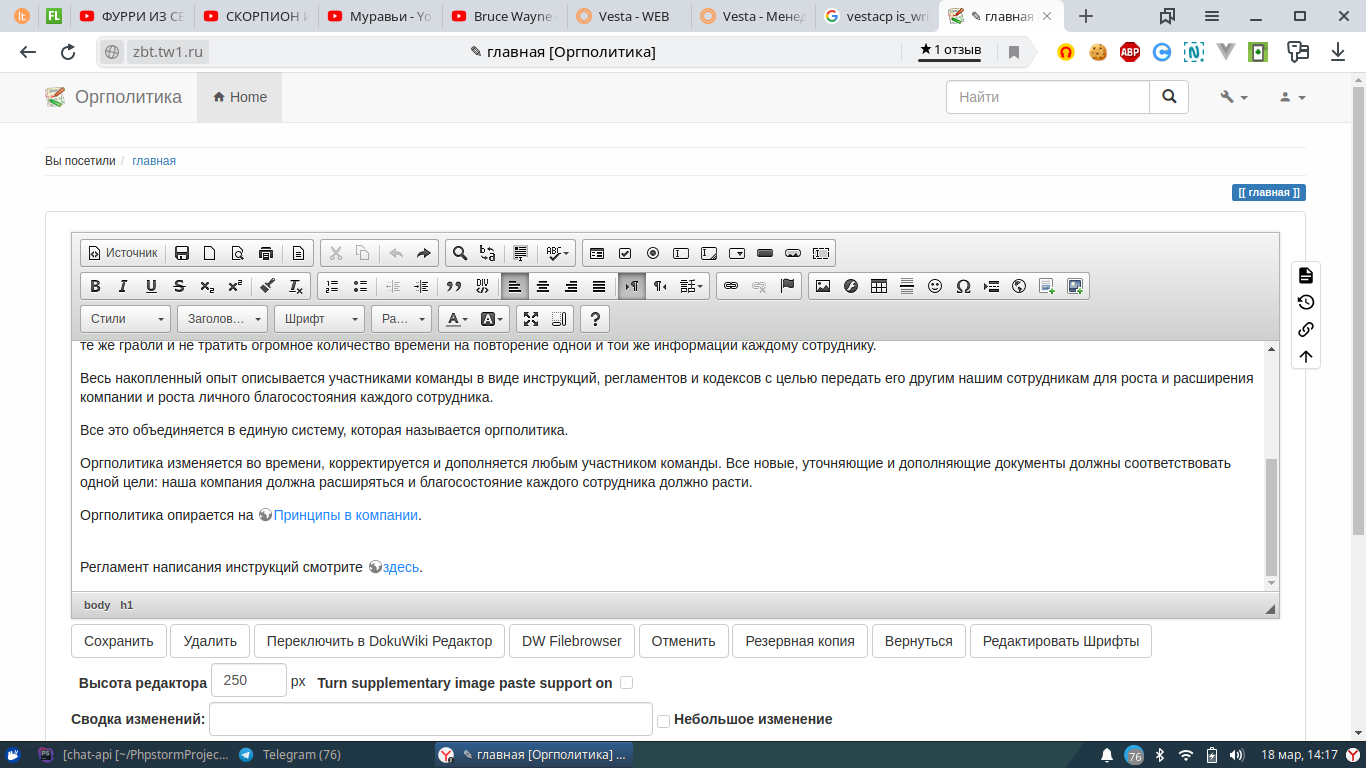The image size is (1366, 768).
Task: Switch to the Vesta - WEB tab
Action: tap(628, 16)
